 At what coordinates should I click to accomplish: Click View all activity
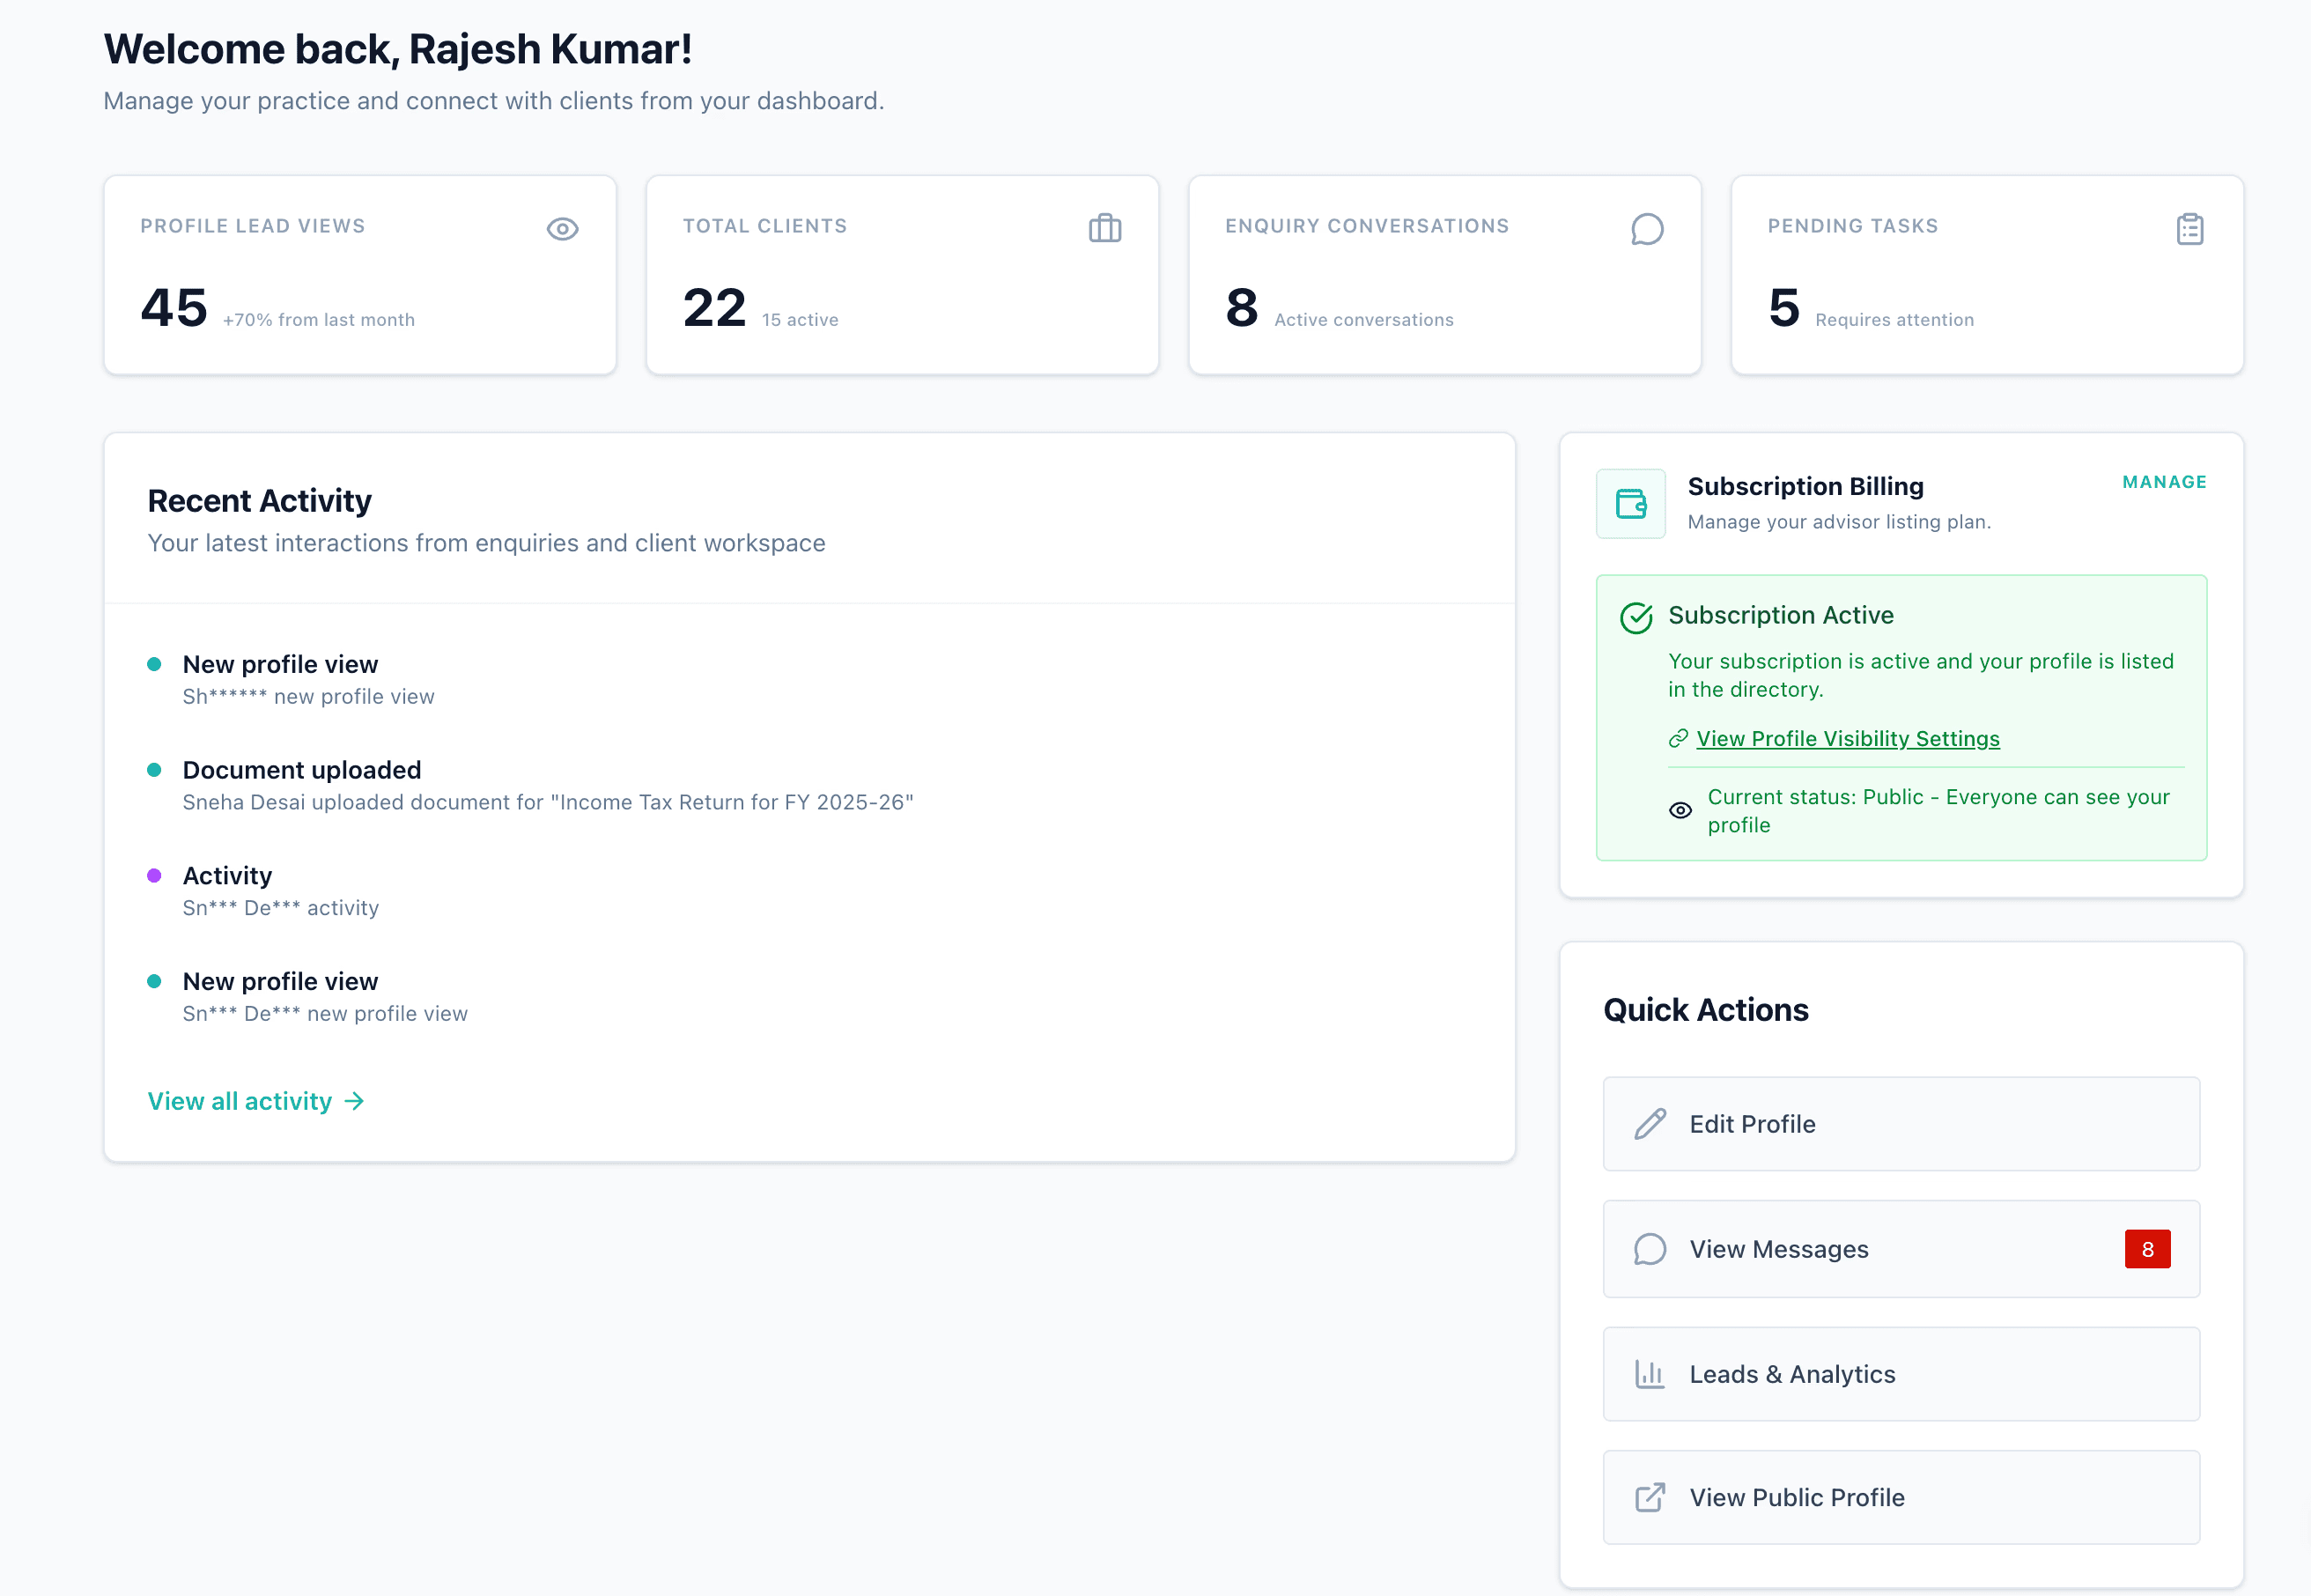[242, 1101]
